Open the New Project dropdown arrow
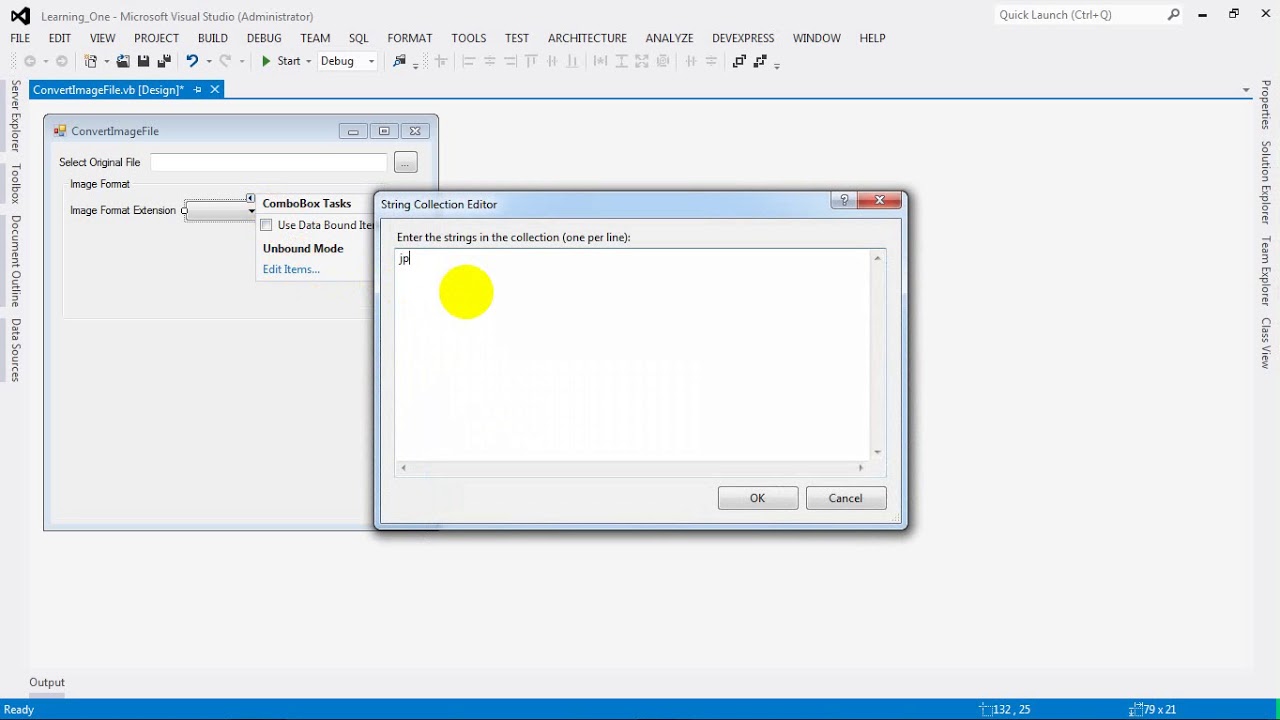1280x720 pixels. (105, 61)
